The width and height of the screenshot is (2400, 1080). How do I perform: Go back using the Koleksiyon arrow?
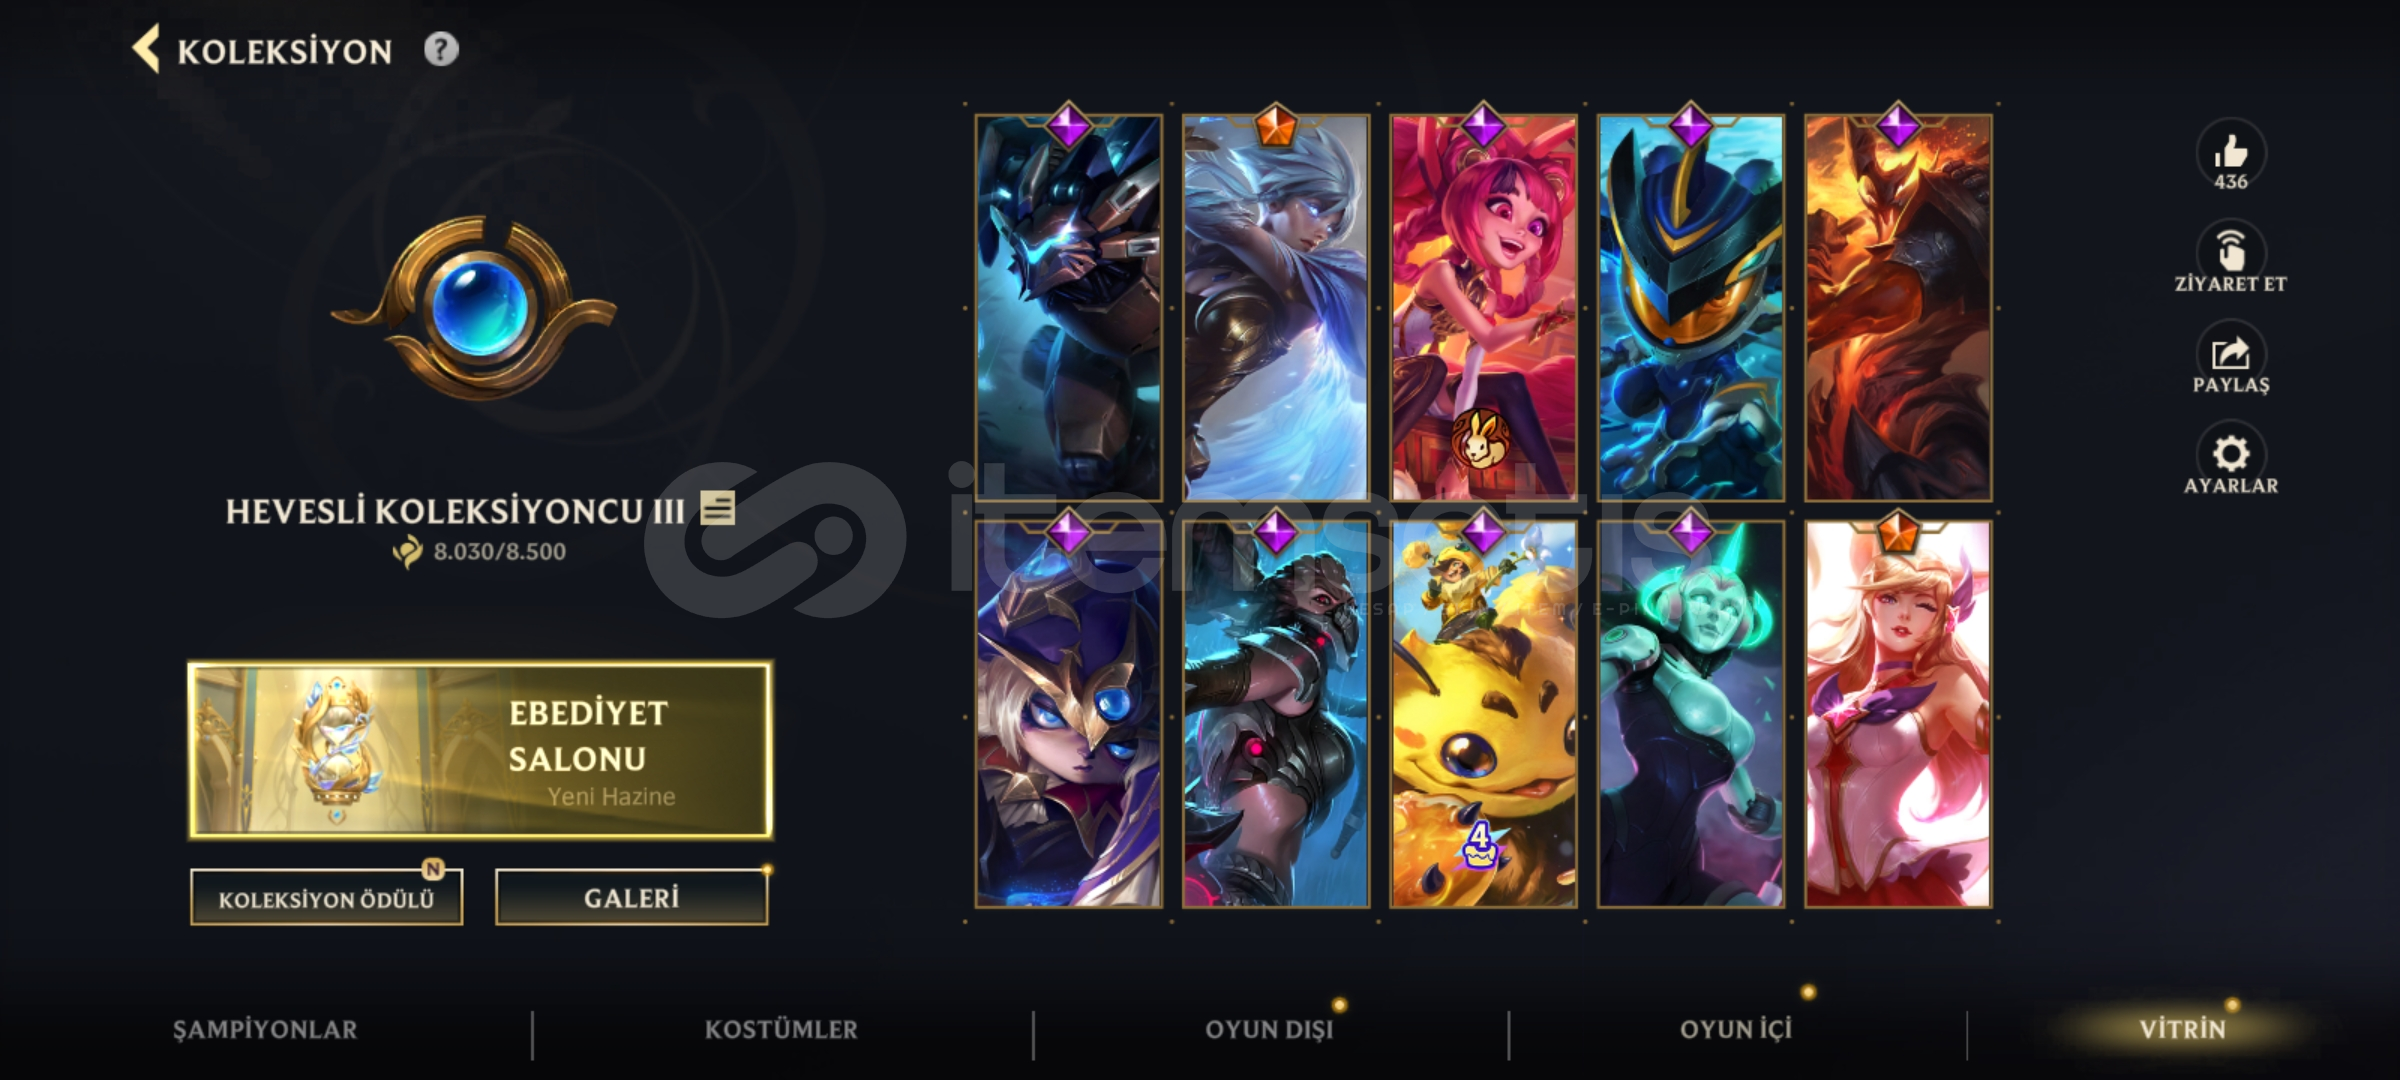[147, 50]
